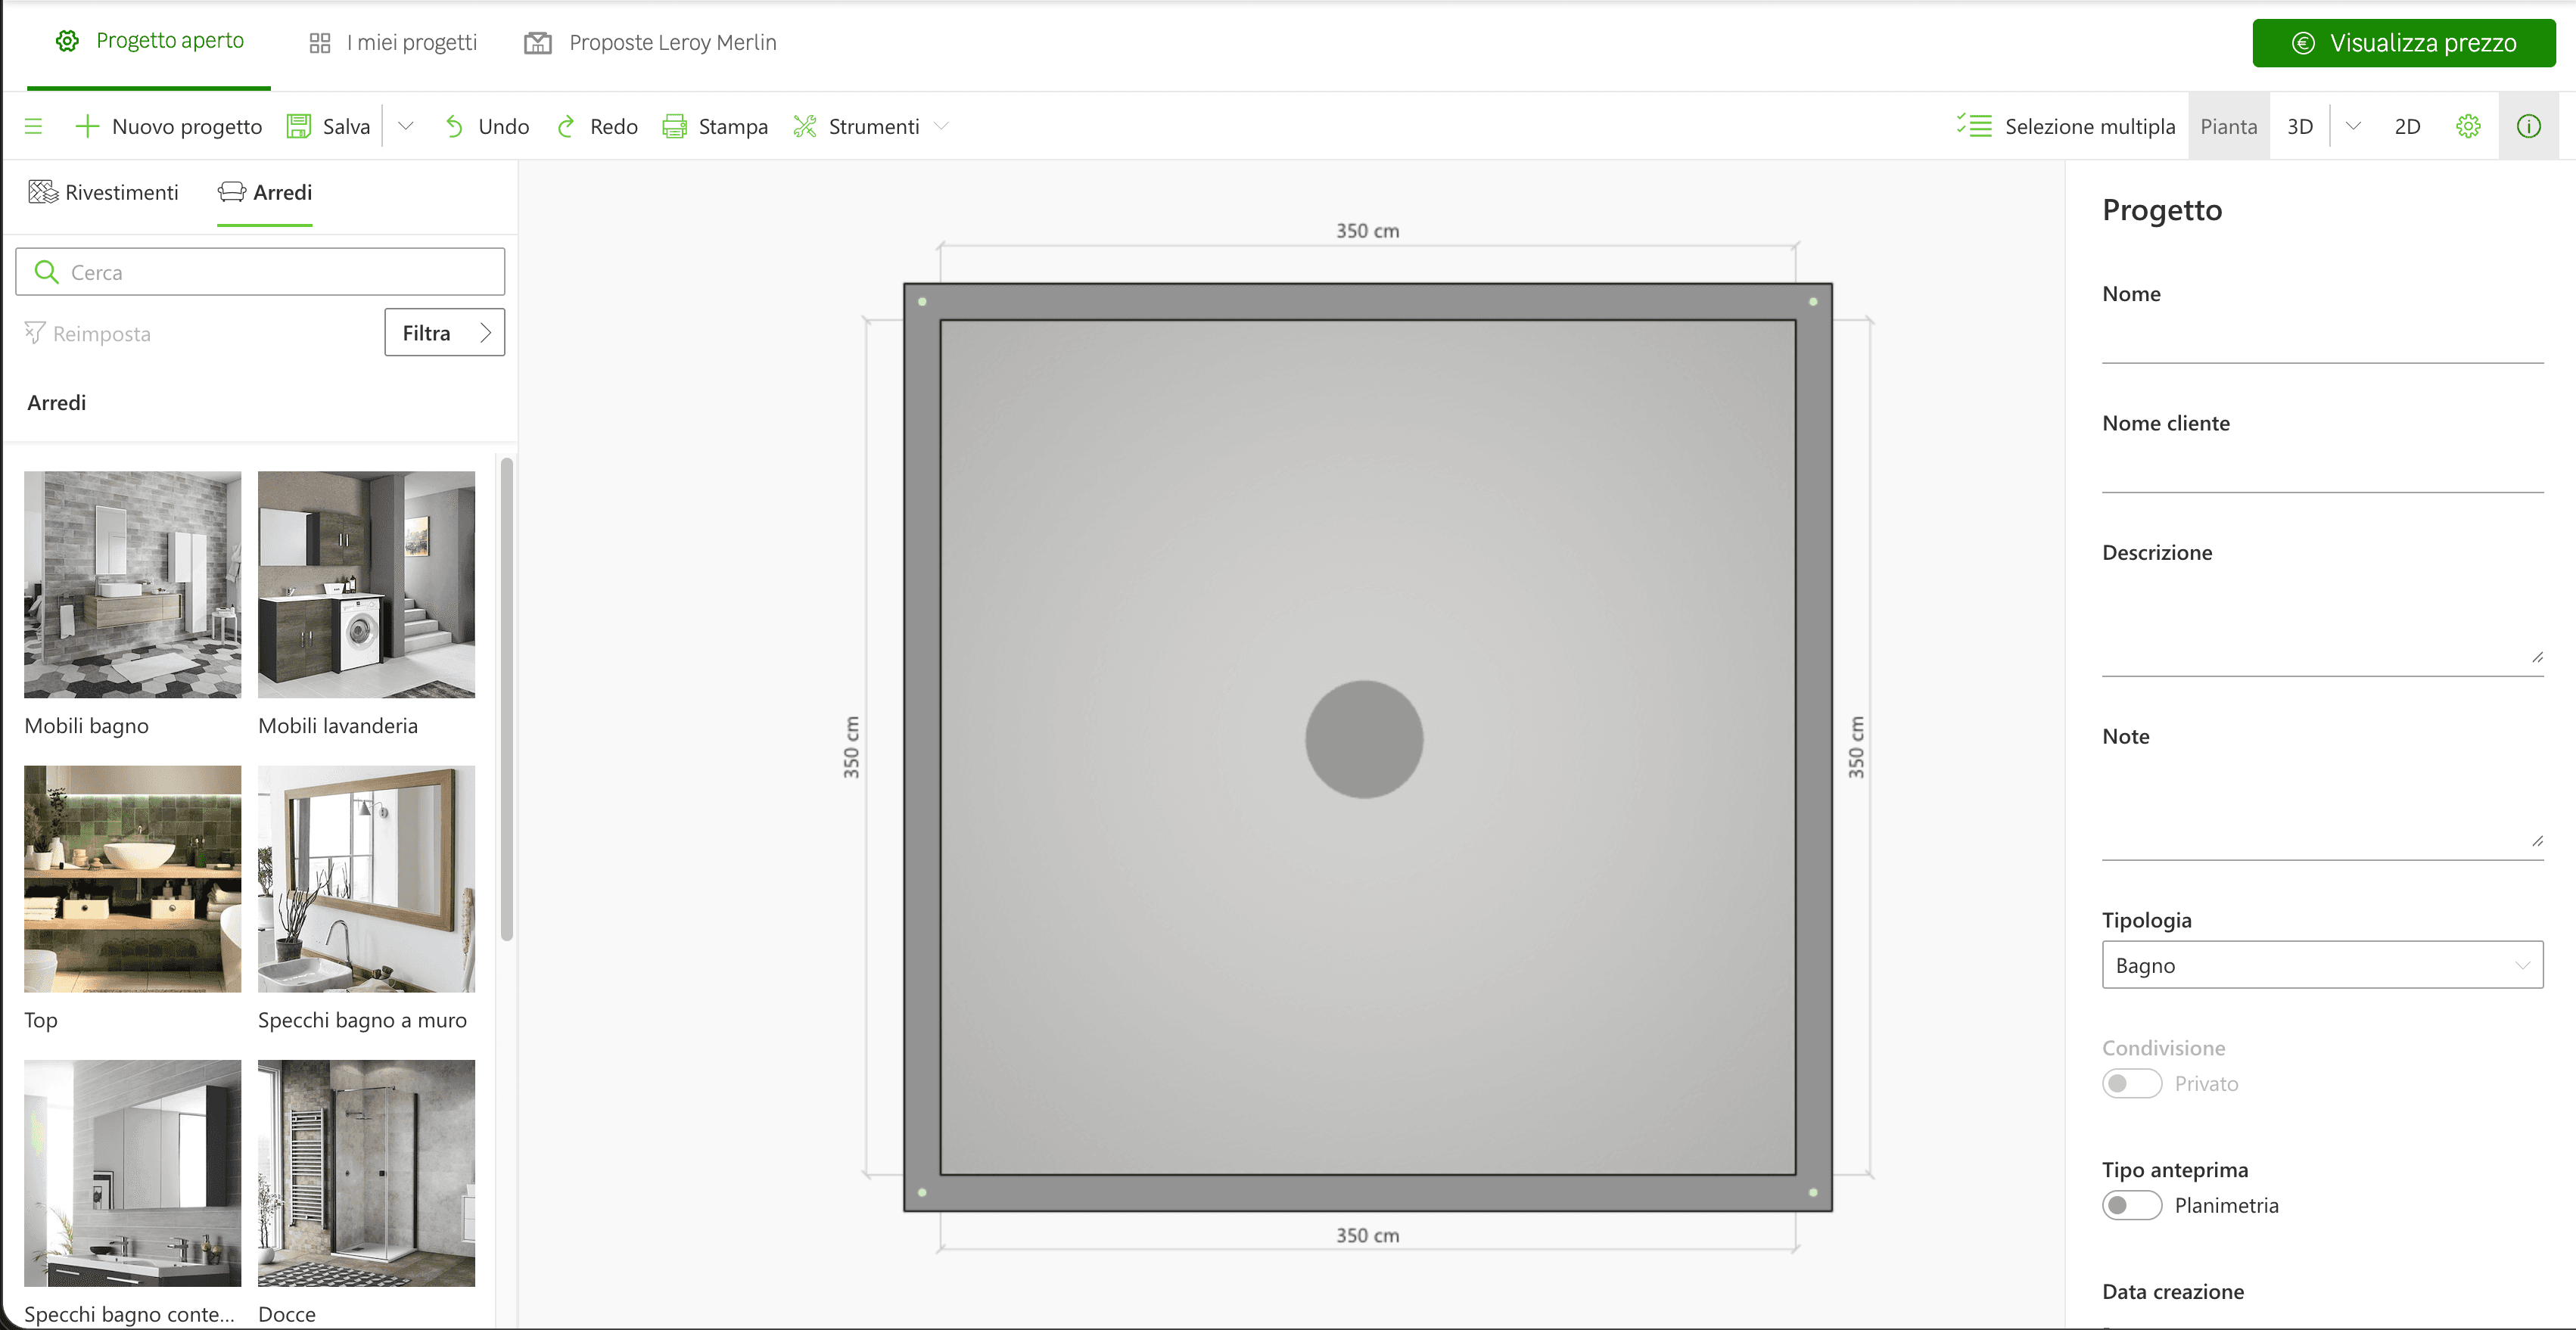Open the Tipologia dropdown showing Bagno
This screenshot has width=2576, height=1330.
[2321, 965]
